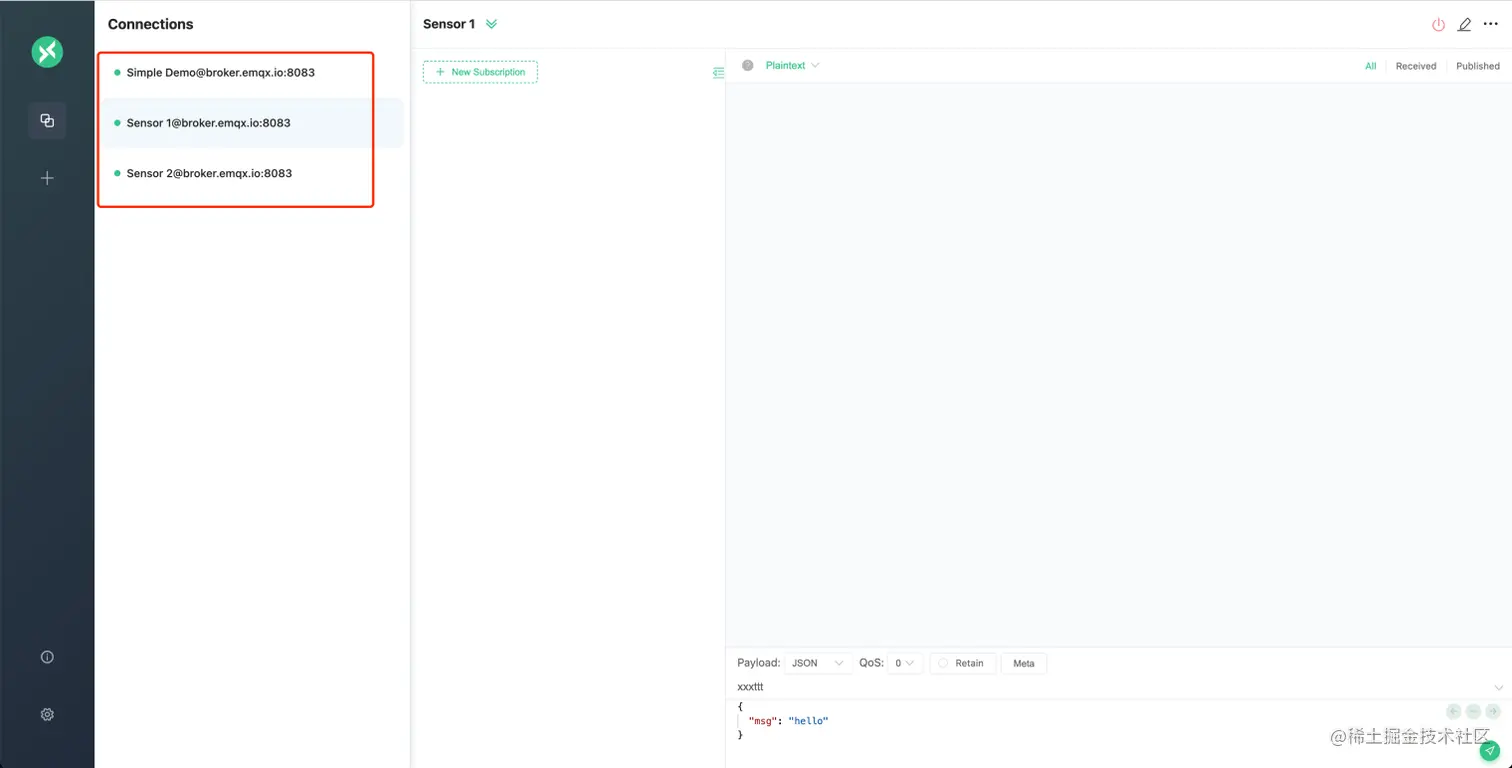Screen dimensions: 1512x768
Task: Click the MQTTX logo icon
Action: pyautogui.click(x=47, y=52)
